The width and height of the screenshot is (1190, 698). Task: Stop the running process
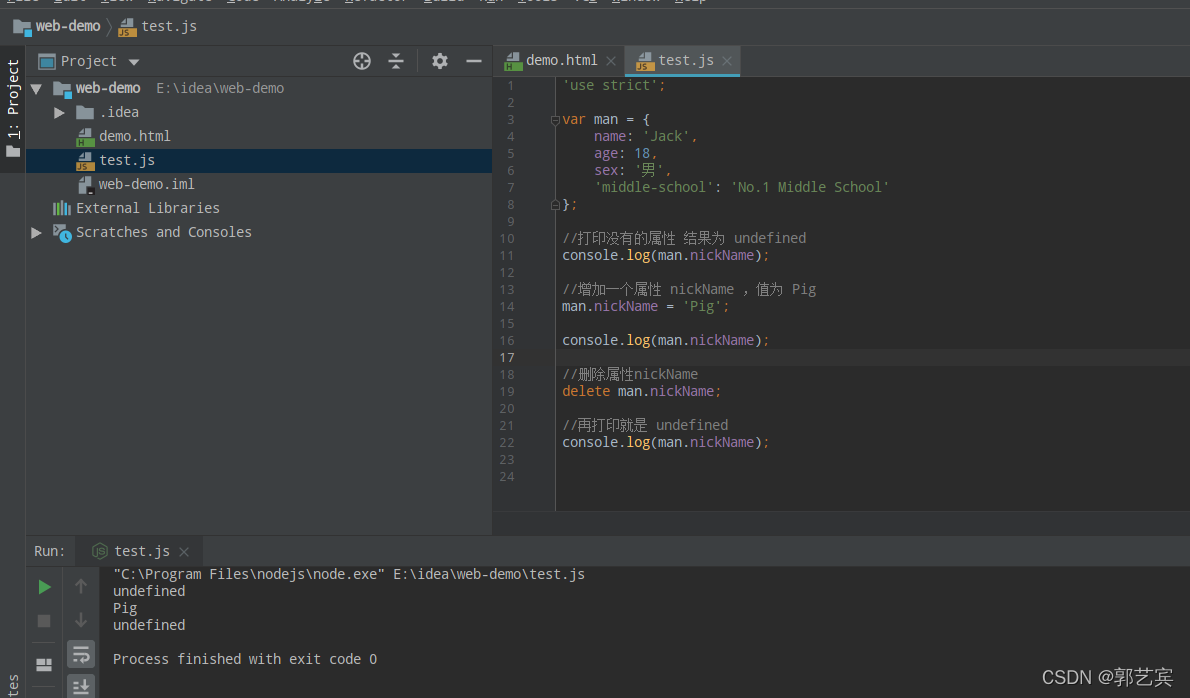(44, 621)
